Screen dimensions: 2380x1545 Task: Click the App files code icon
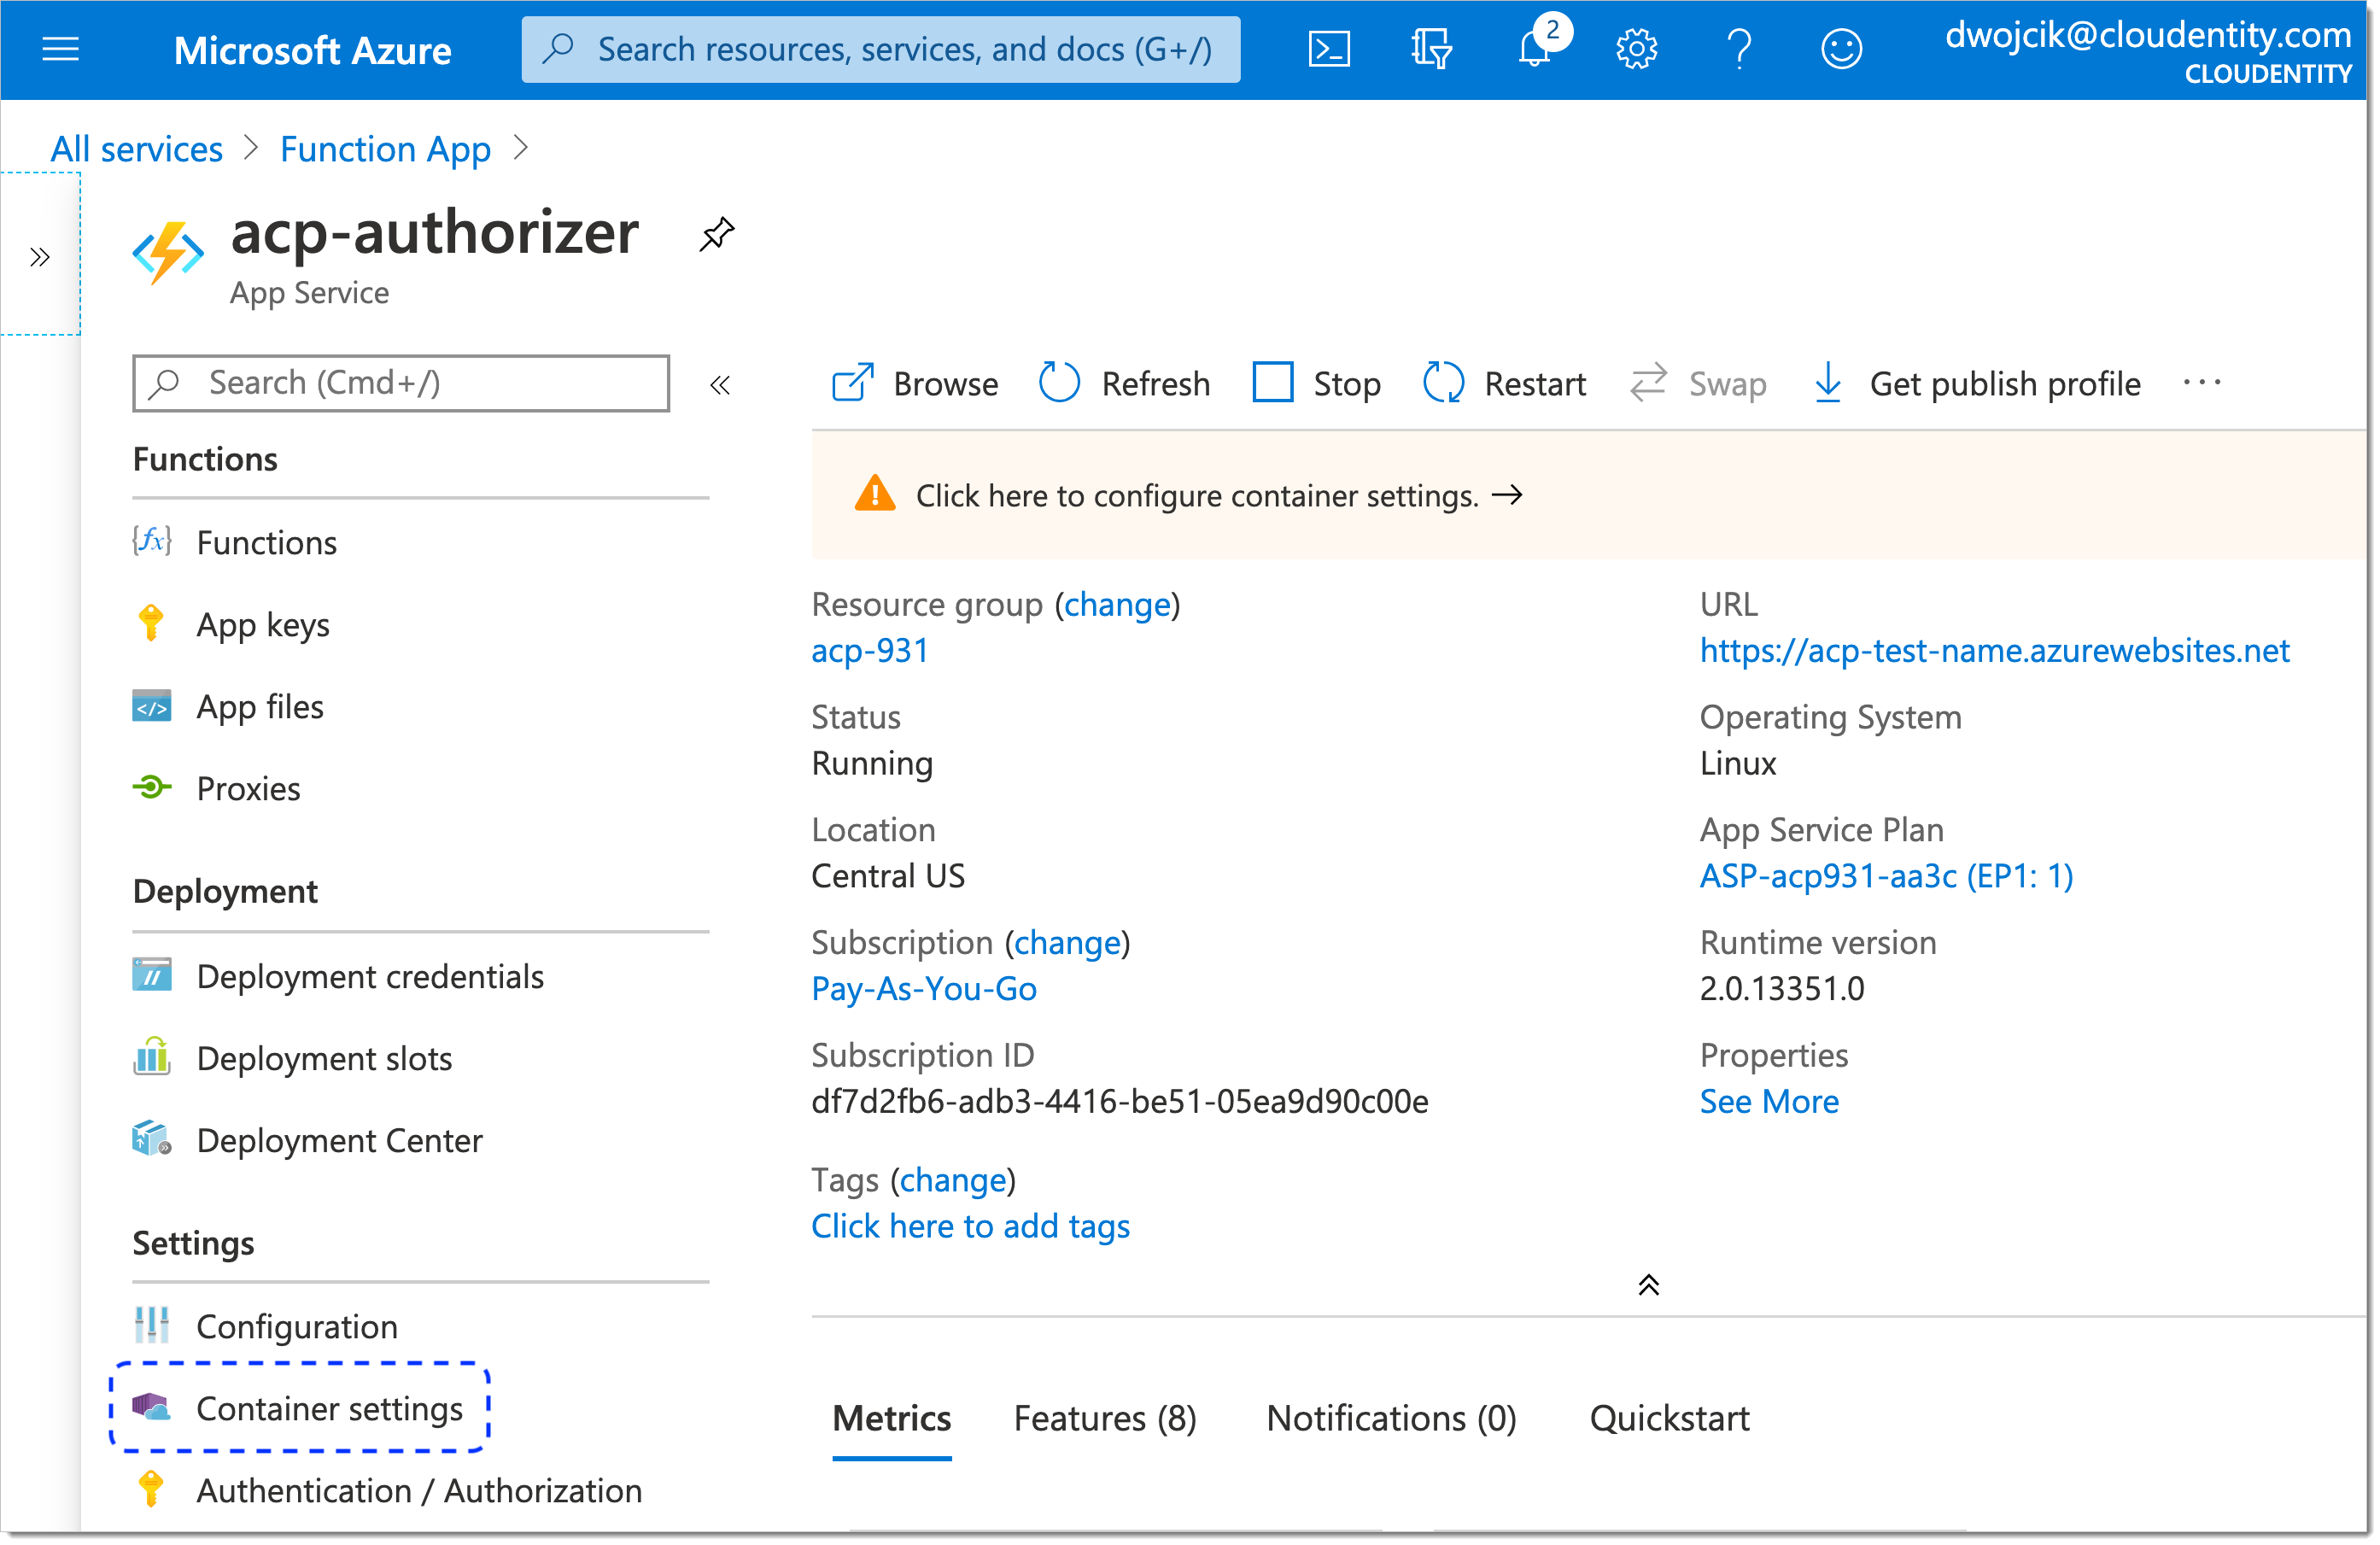click(152, 706)
